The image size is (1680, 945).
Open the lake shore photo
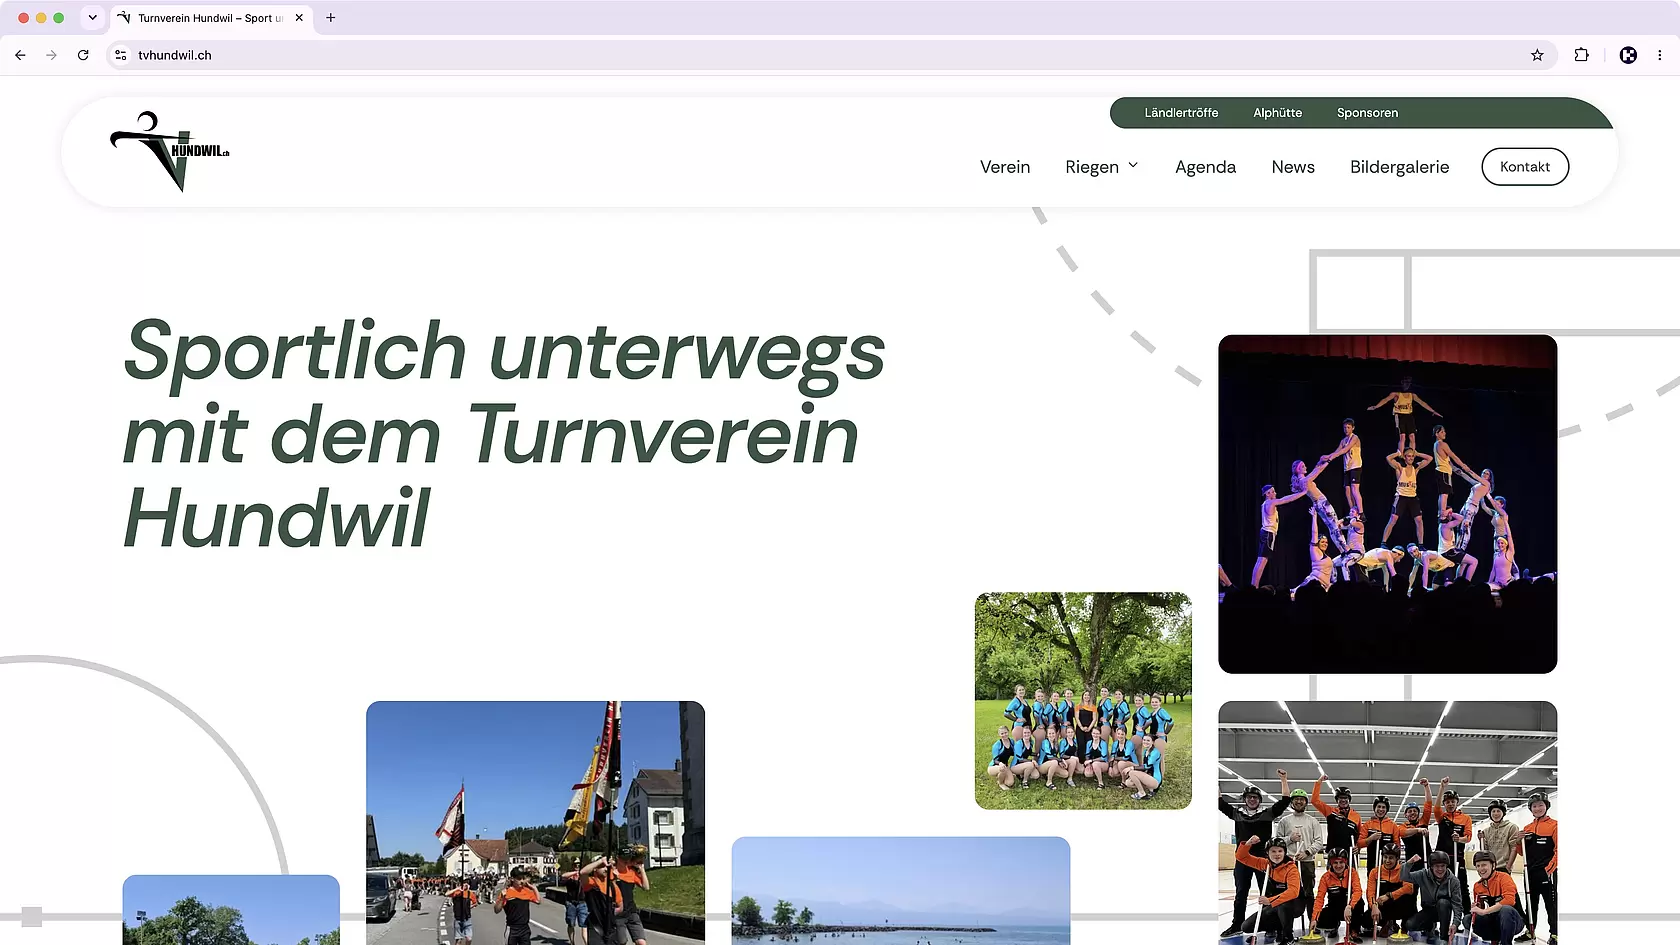click(900, 891)
